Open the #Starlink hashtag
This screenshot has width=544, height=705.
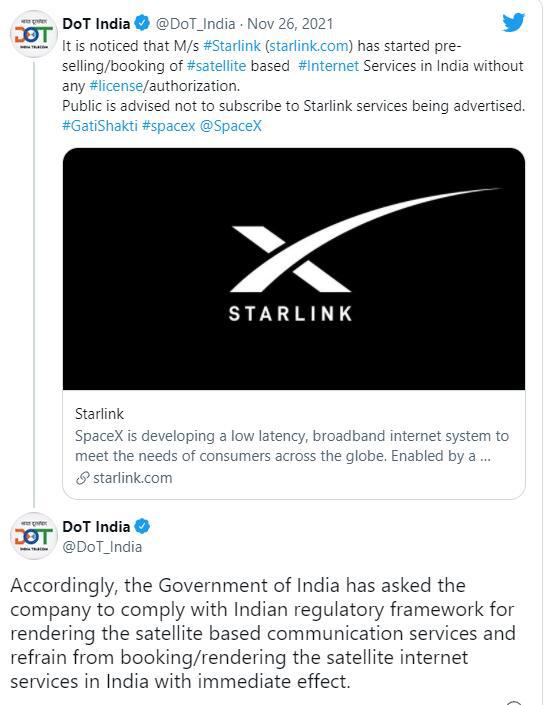(x=232, y=46)
